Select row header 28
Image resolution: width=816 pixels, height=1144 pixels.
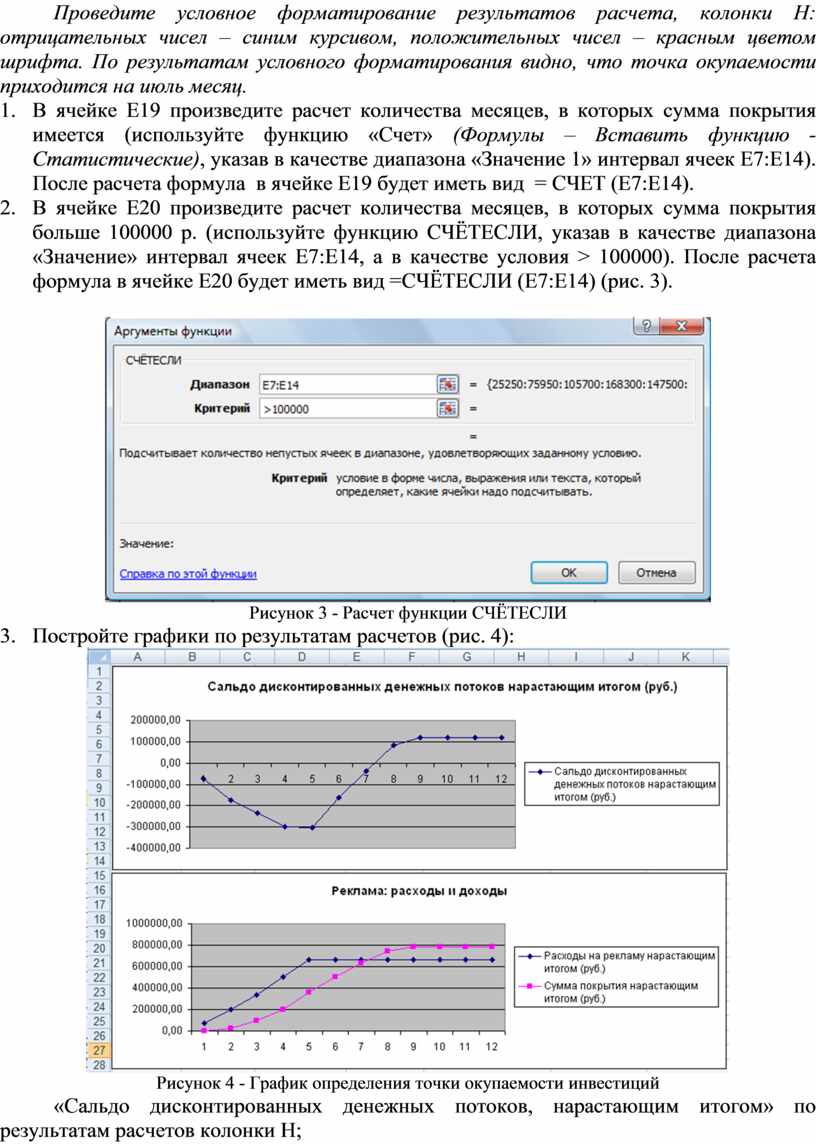tap(99, 1064)
